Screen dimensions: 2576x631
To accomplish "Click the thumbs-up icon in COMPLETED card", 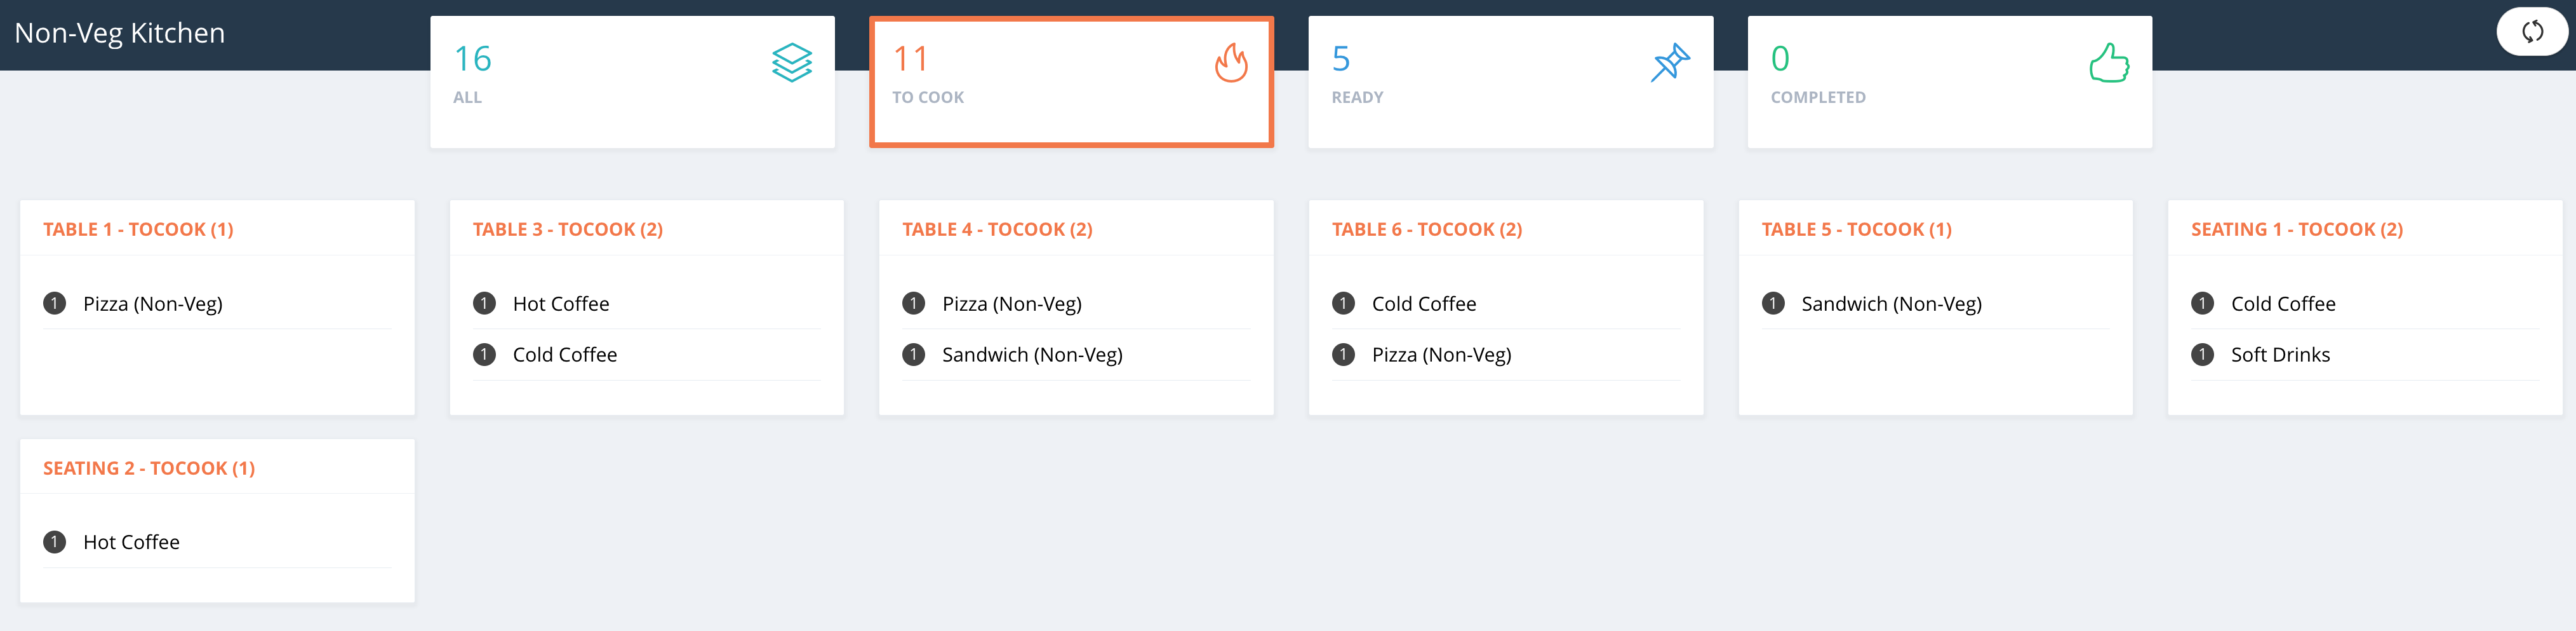I will (2109, 63).
